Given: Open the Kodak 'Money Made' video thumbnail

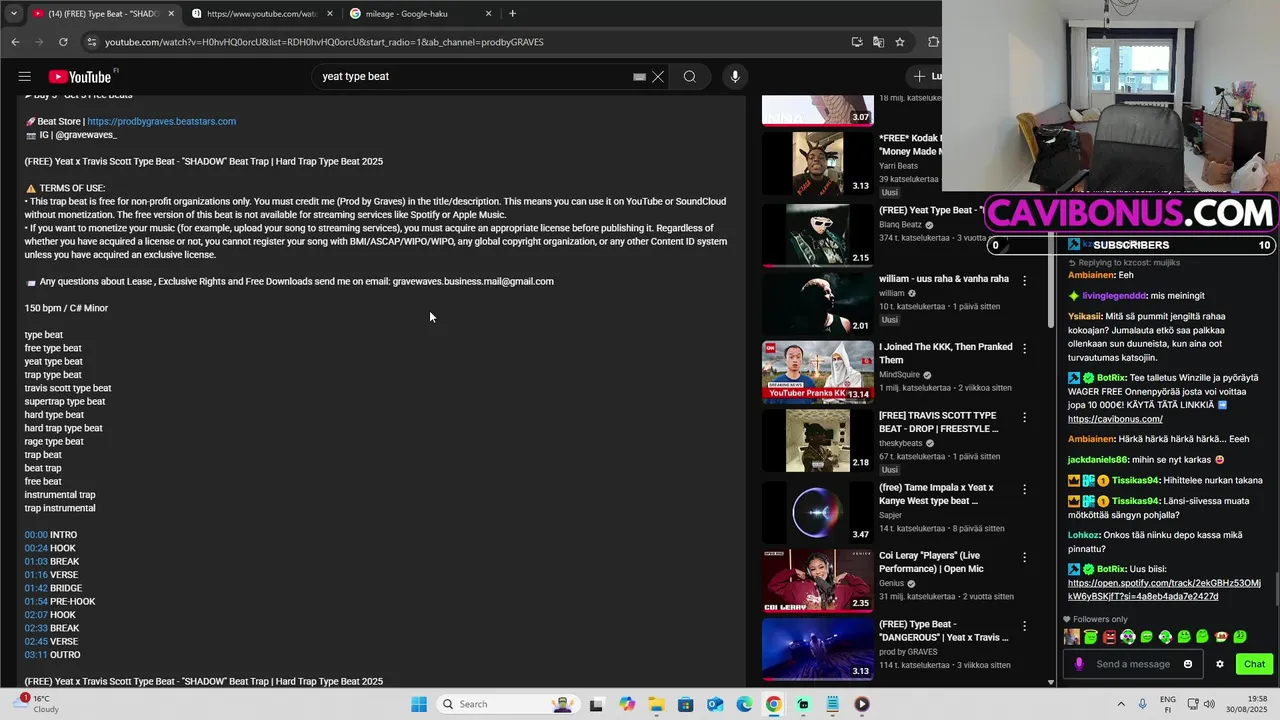Looking at the screenshot, I should (x=817, y=163).
